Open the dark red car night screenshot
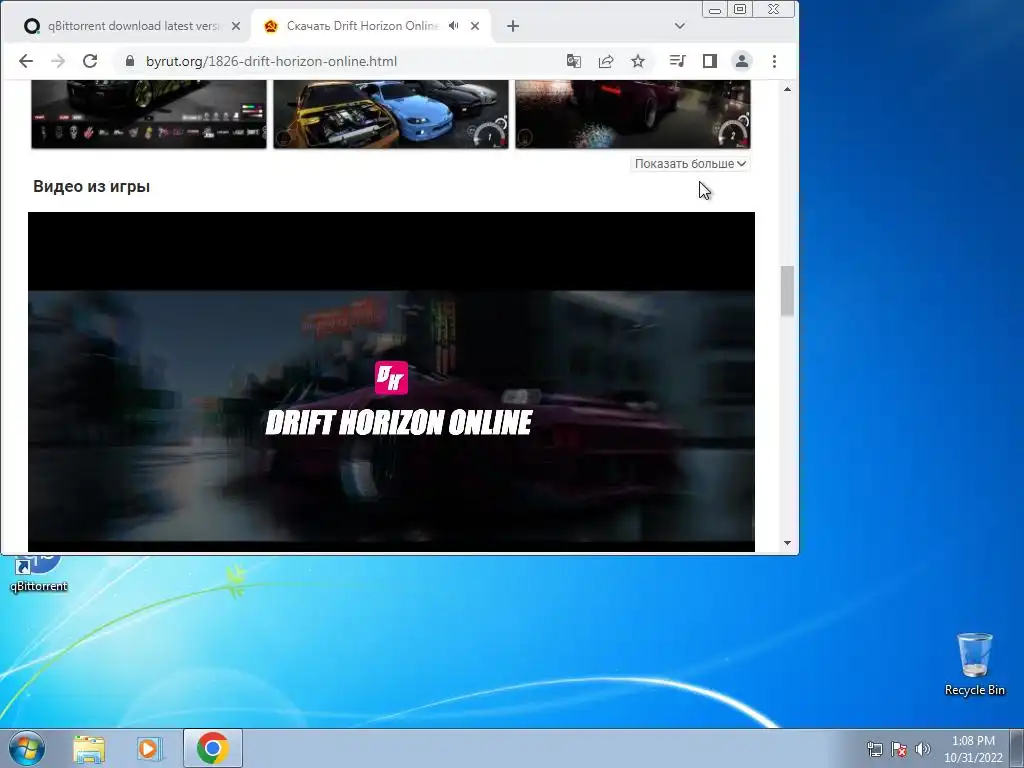The width and height of the screenshot is (1024, 768). (x=633, y=114)
